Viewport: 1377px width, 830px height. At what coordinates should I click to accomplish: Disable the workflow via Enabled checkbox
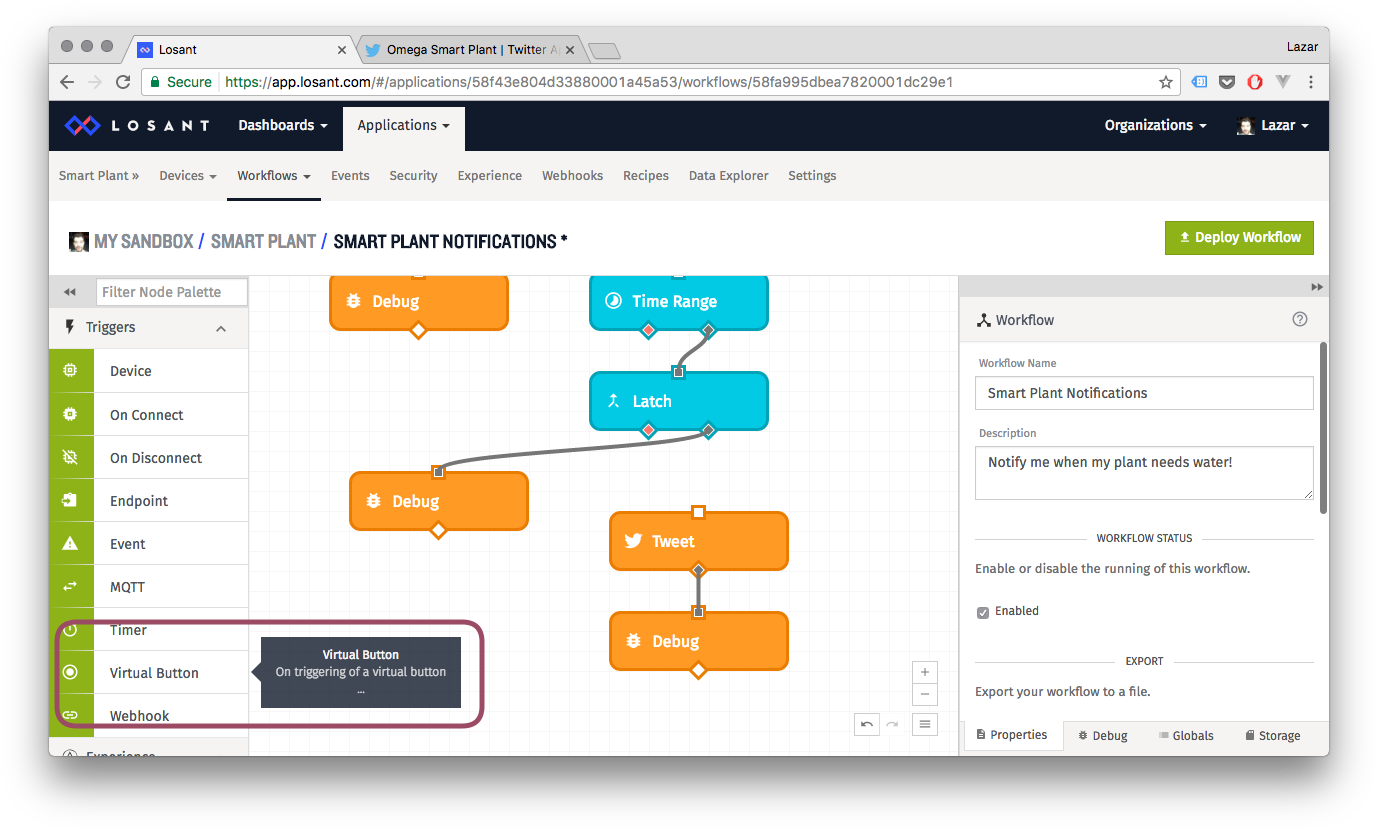point(983,612)
